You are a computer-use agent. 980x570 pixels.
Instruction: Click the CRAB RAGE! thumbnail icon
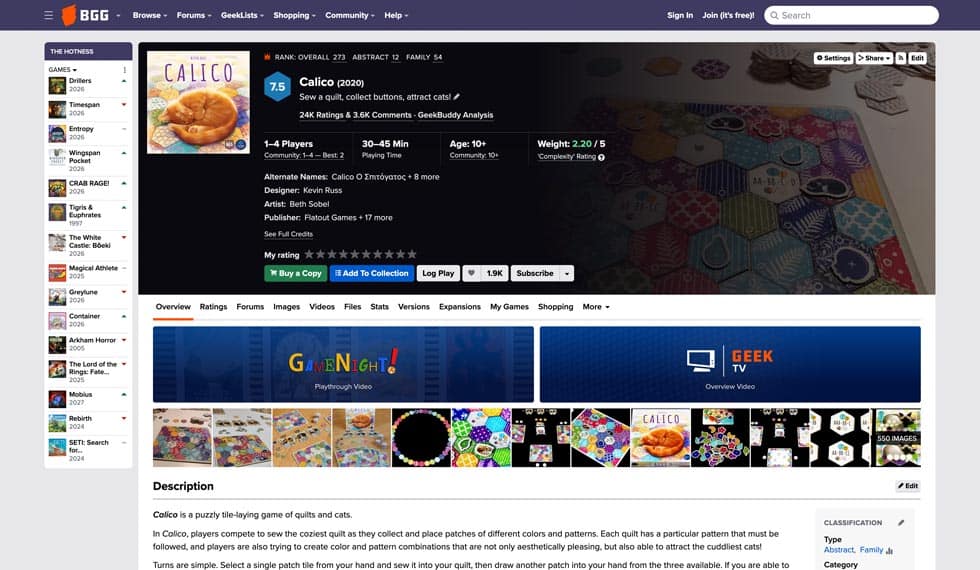tap(58, 188)
